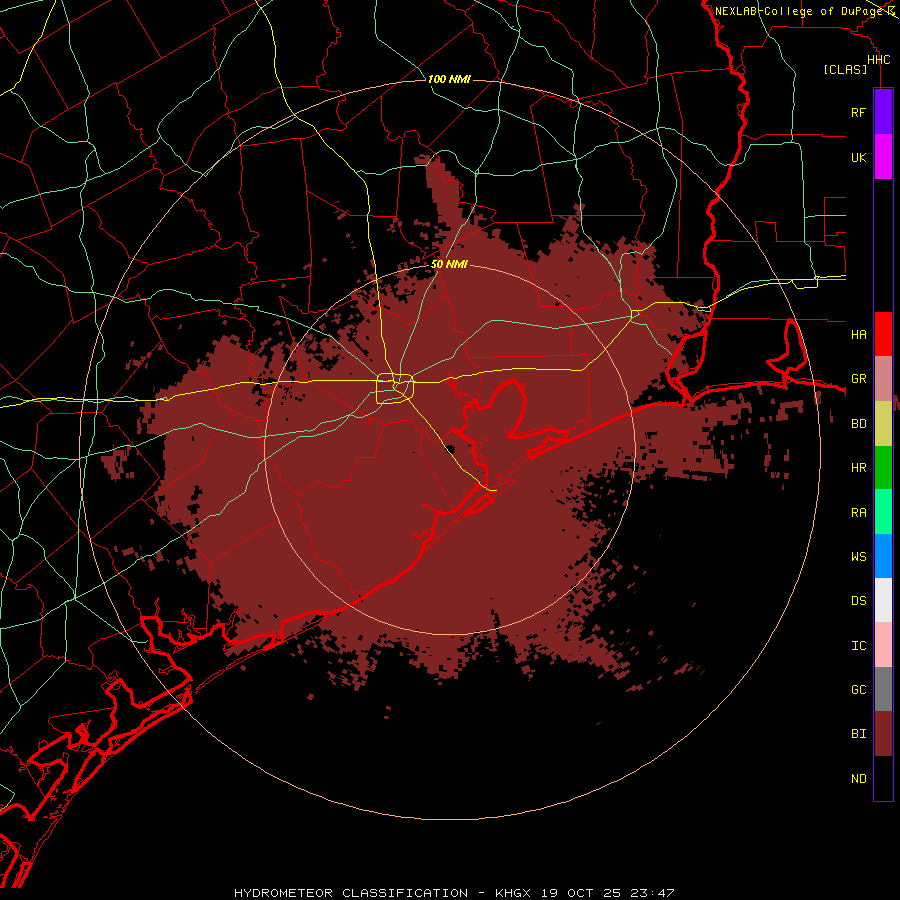Click the ND black legend swatch
Viewport: 900px width, 900px height.
(x=883, y=778)
